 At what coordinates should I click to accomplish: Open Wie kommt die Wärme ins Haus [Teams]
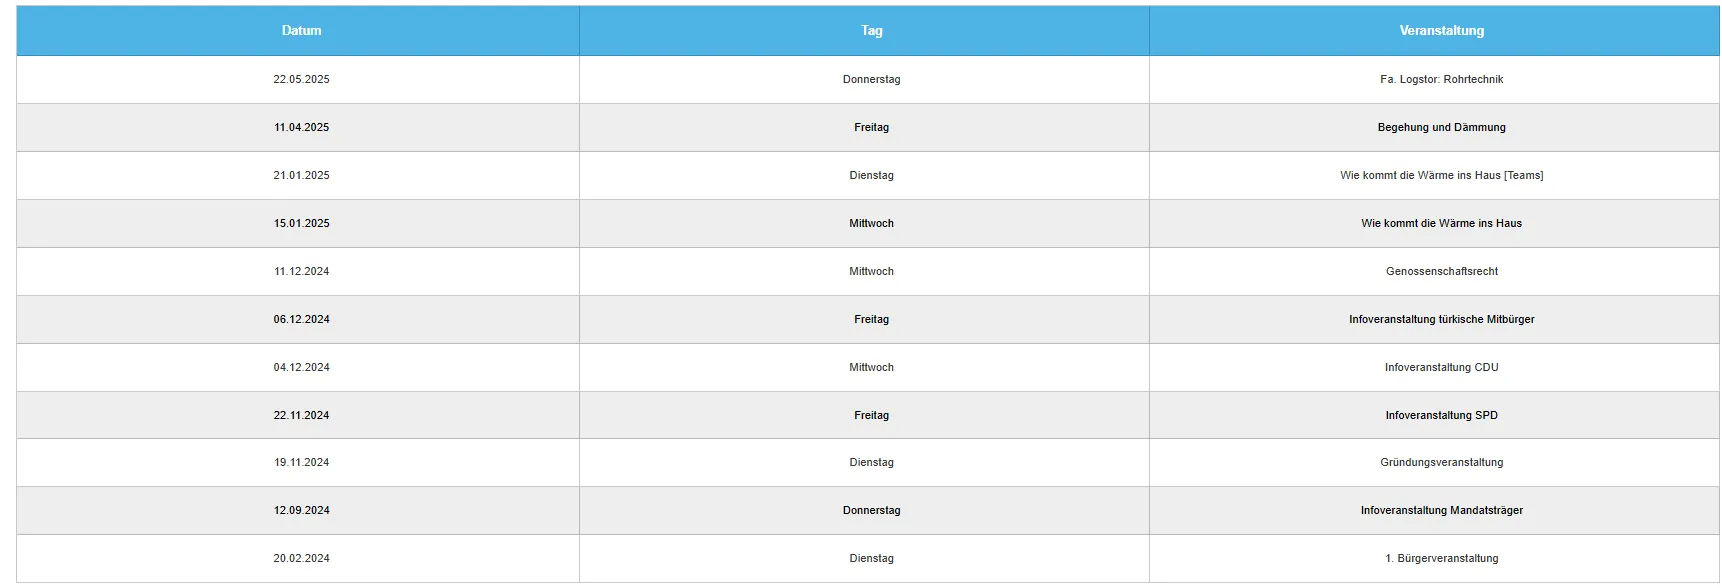[x=1441, y=176]
